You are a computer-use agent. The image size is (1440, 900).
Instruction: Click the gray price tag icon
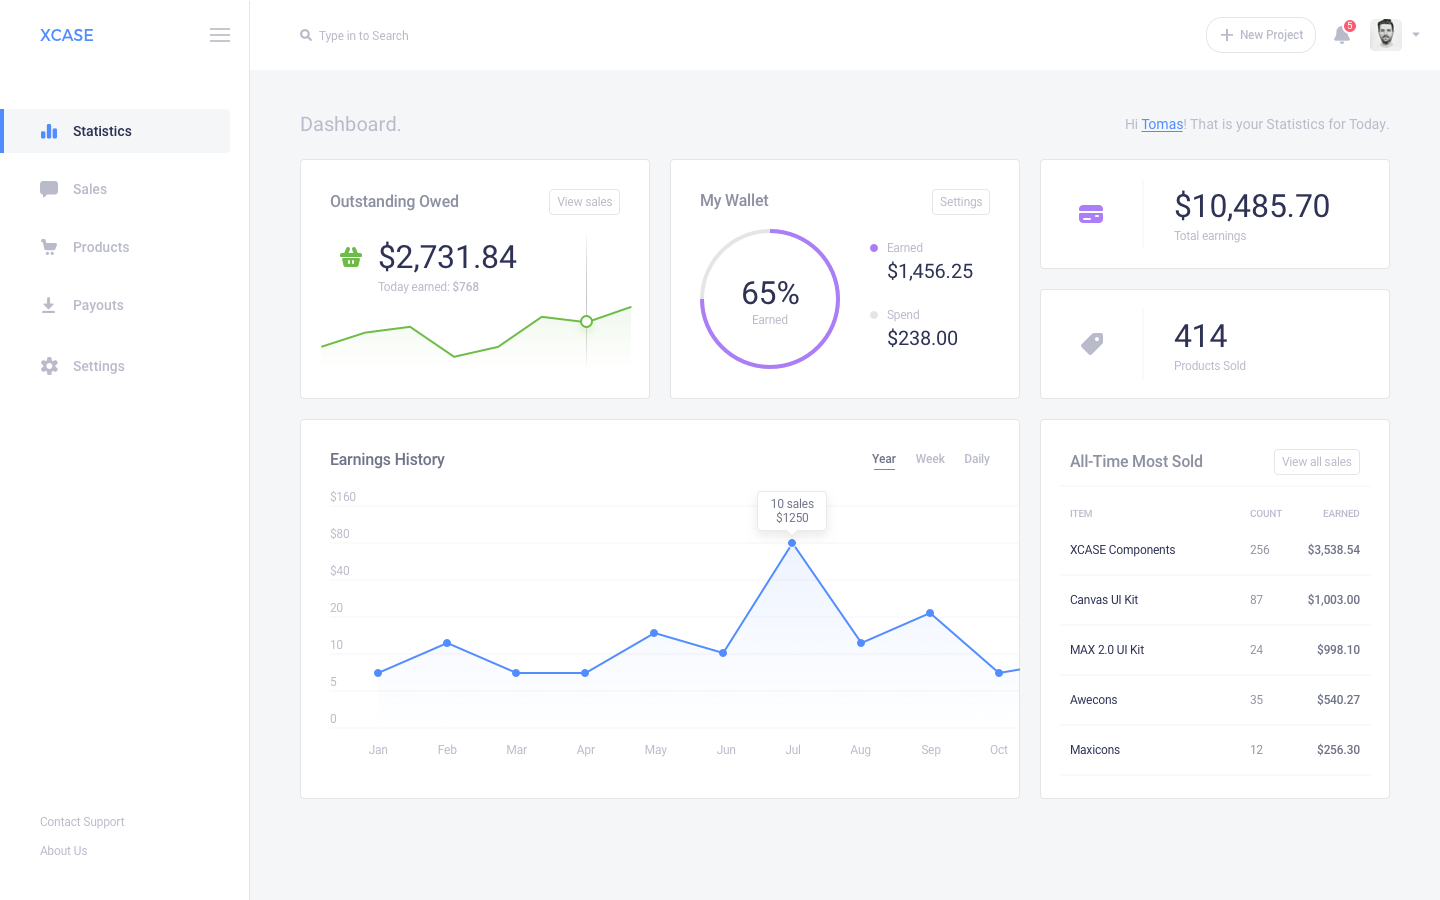pos(1092,344)
